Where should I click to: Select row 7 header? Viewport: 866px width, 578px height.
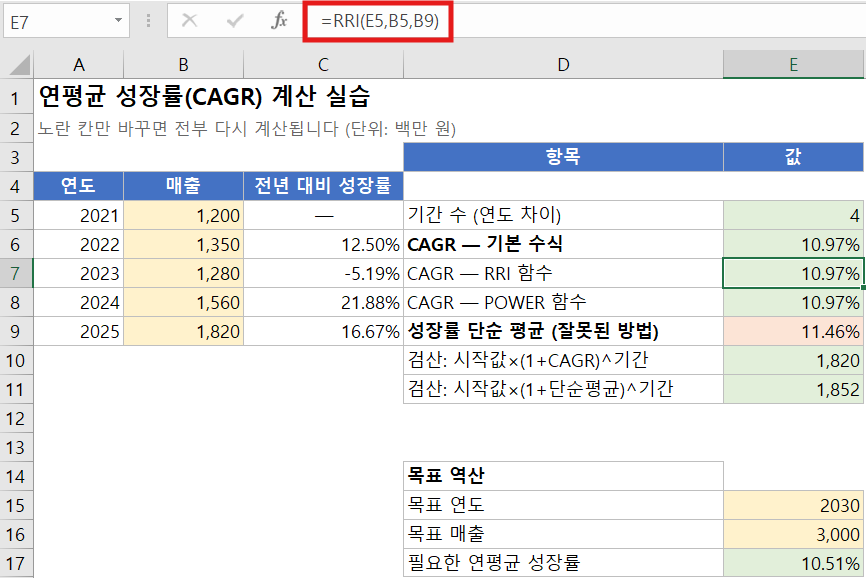16,273
